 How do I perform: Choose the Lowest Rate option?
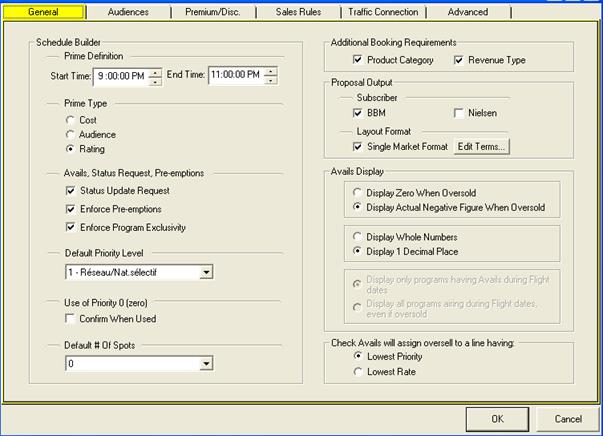point(358,371)
